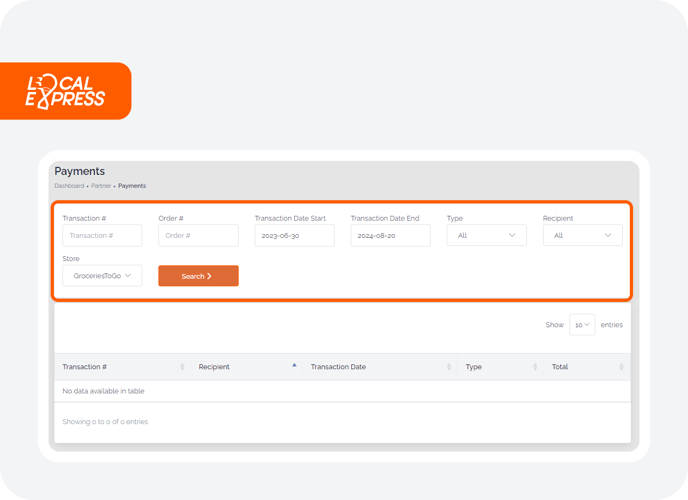Click the orange Search button
Image resolution: width=688 pixels, height=500 pixels.
198,276
